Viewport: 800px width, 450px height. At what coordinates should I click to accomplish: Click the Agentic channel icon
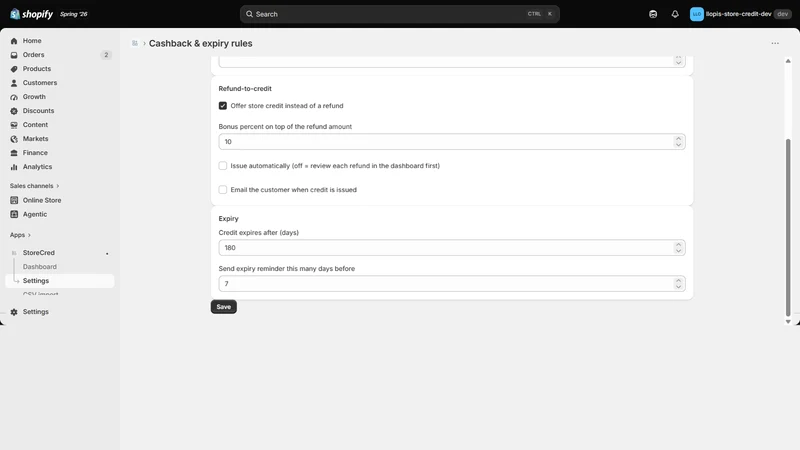tap(14, 214)
